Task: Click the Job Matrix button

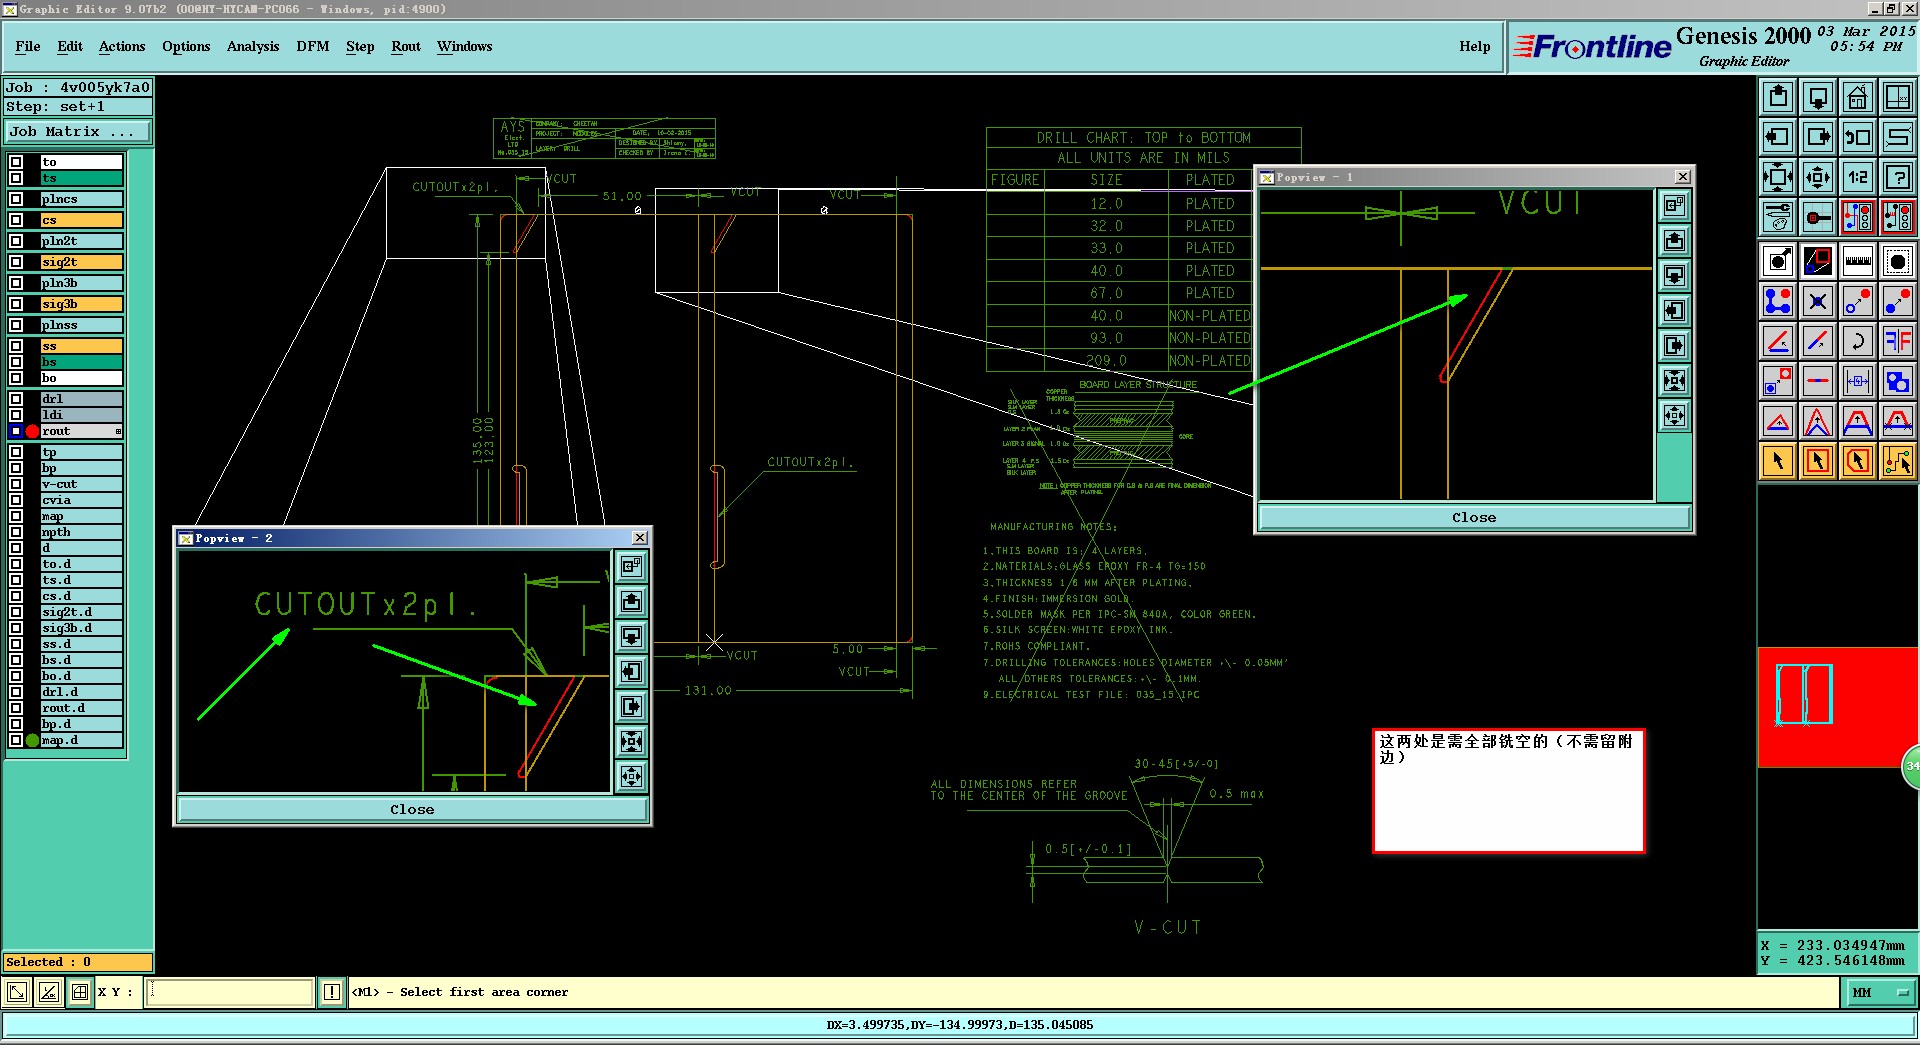Action: 79,132
